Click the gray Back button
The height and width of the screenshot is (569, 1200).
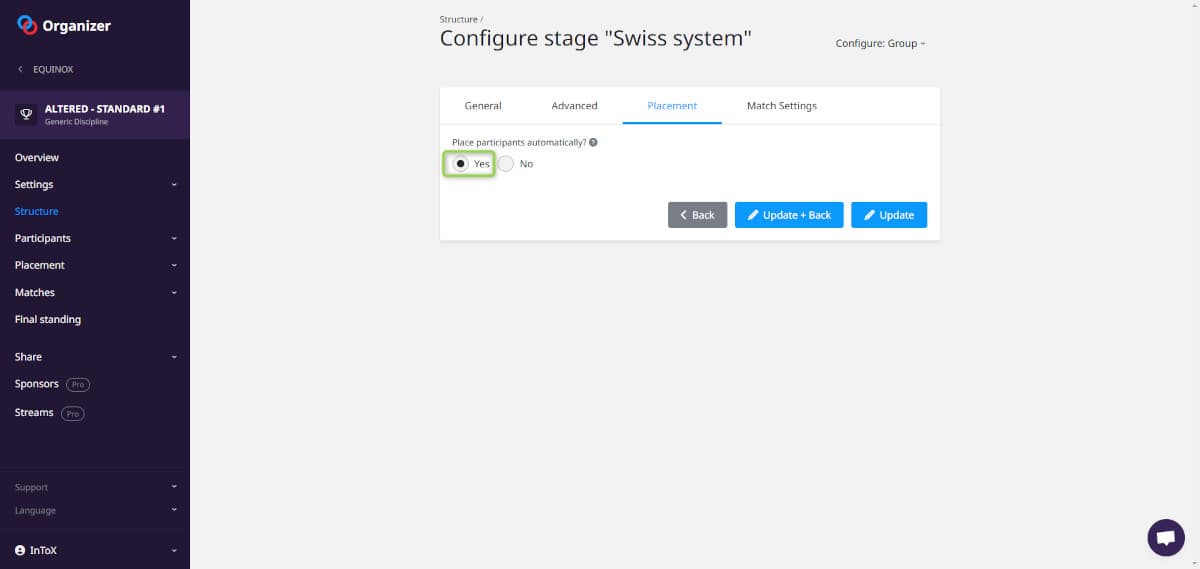(697, 215)
